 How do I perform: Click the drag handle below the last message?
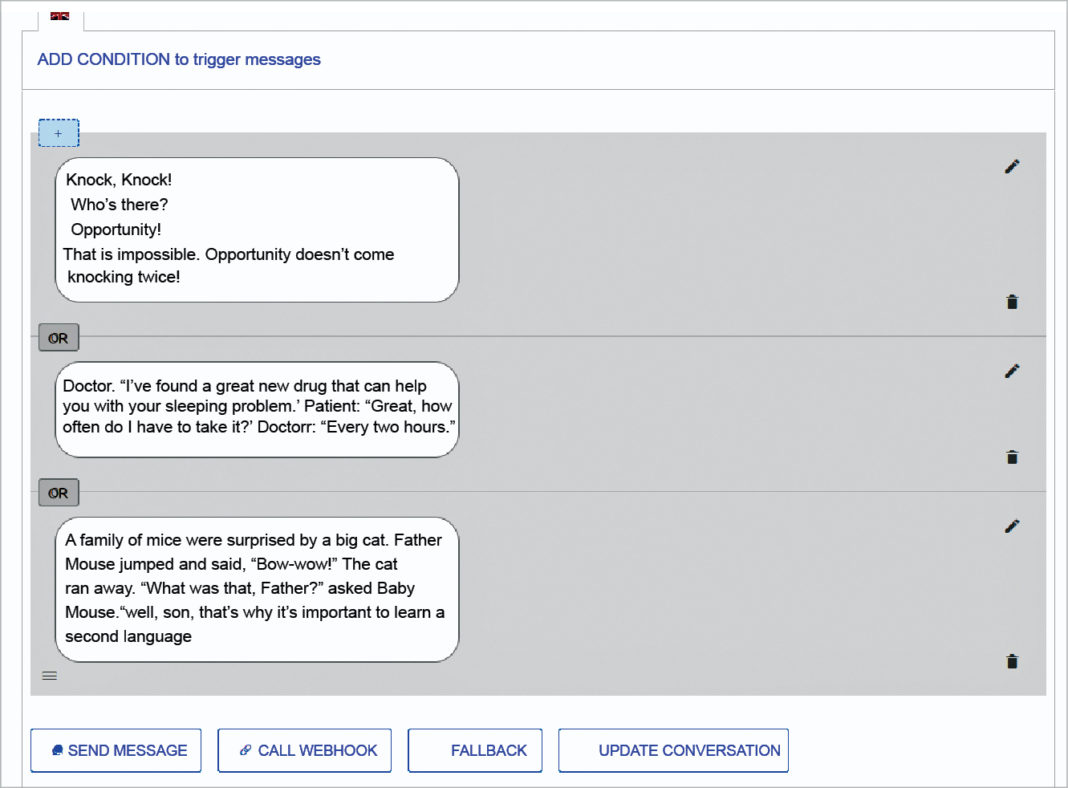tap(49, 675)
